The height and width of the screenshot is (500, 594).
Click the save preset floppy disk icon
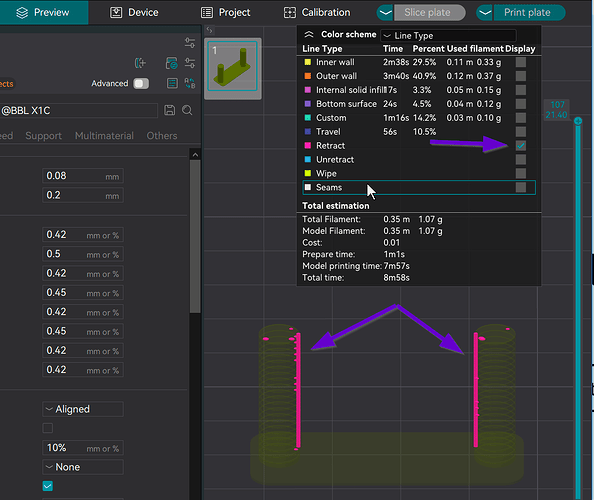pos(170,110)
